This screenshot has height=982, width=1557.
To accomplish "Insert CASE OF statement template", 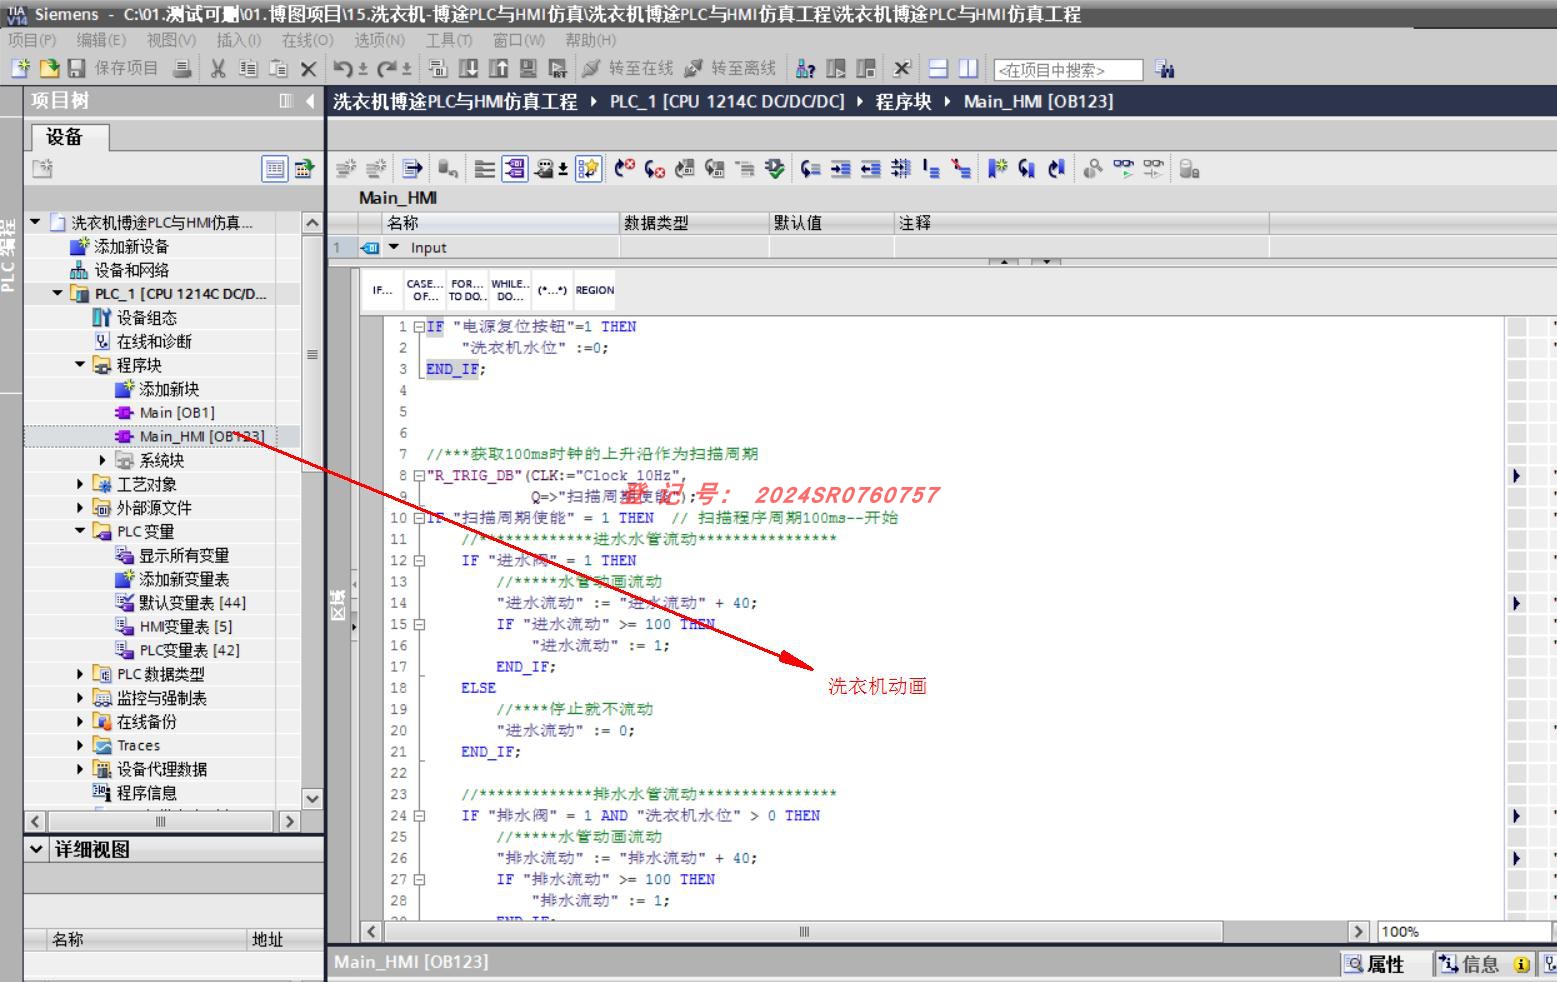I will pos(425,290).
